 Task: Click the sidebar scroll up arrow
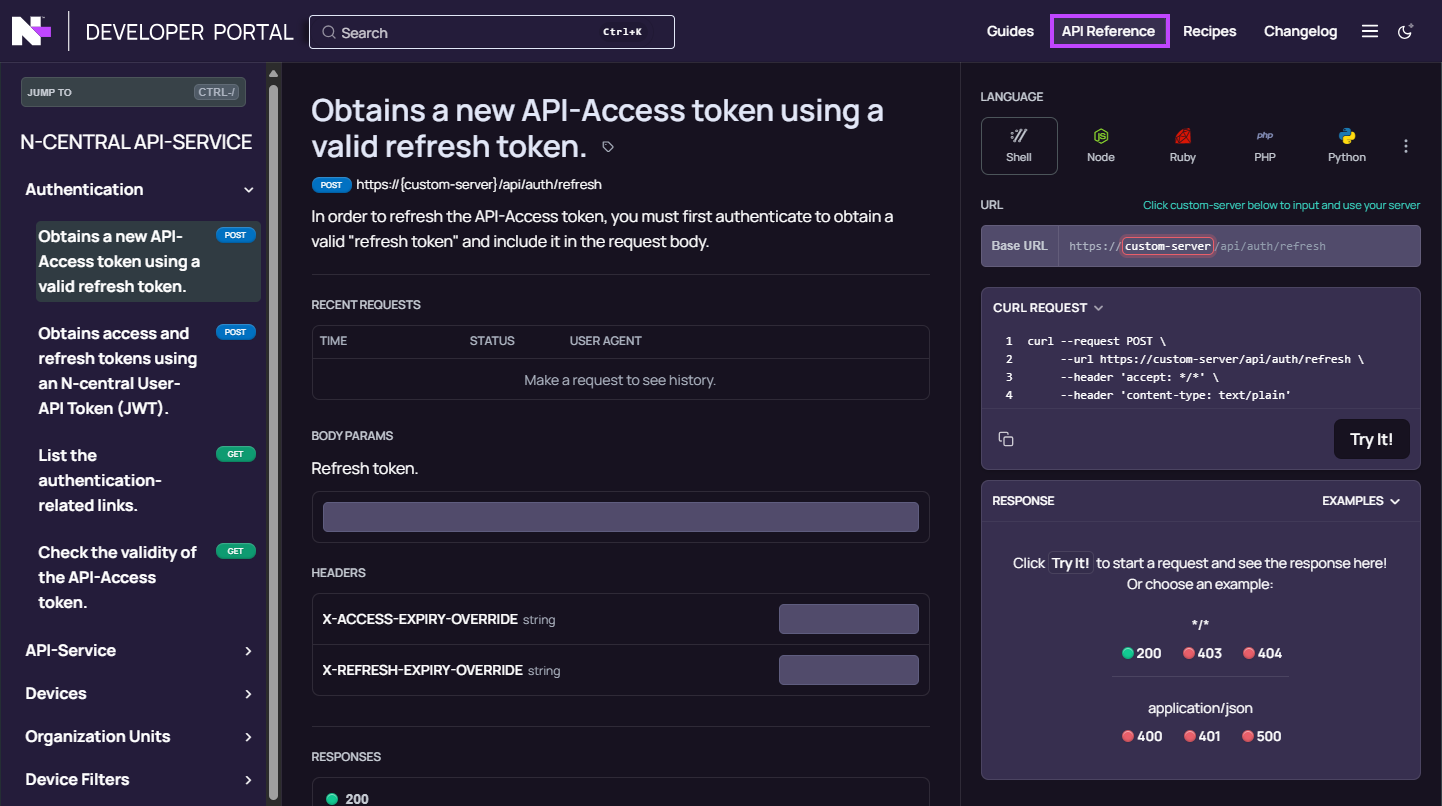273,72
